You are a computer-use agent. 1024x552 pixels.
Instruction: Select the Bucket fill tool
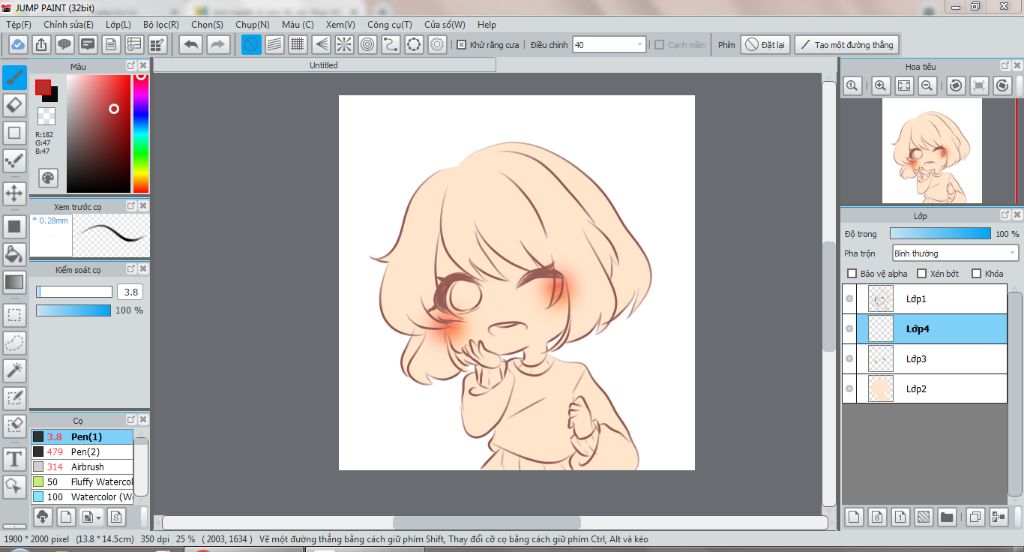pos(14,254)
